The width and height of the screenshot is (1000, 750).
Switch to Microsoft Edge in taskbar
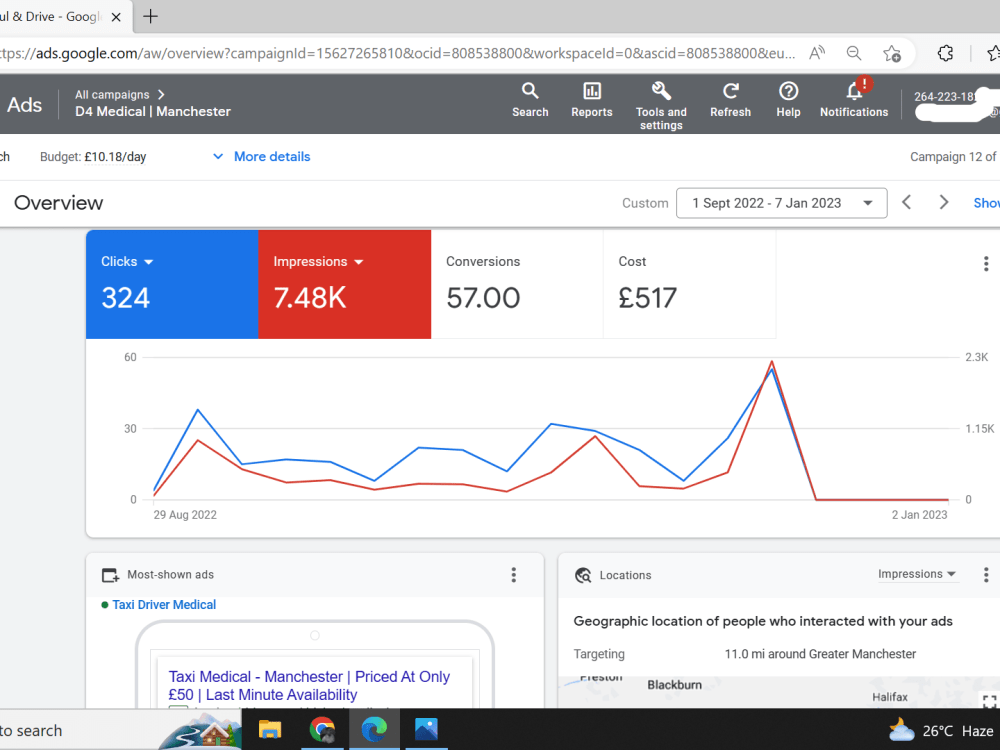[x=374, y=729]
